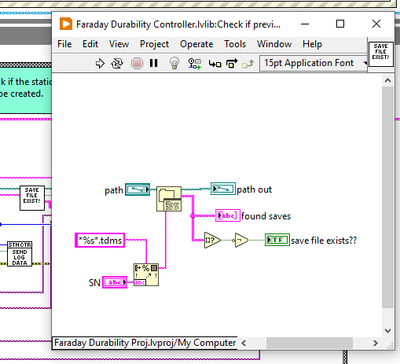
Task: Toggle Retain Wire Values icon
Action: coord(194,63)
